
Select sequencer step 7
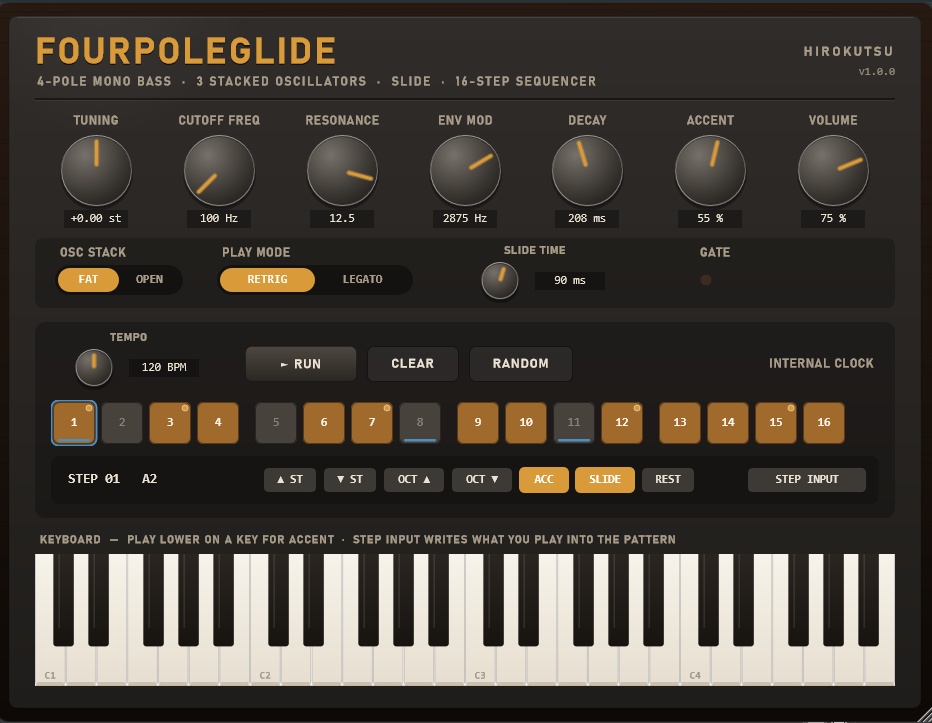[372, 423]
